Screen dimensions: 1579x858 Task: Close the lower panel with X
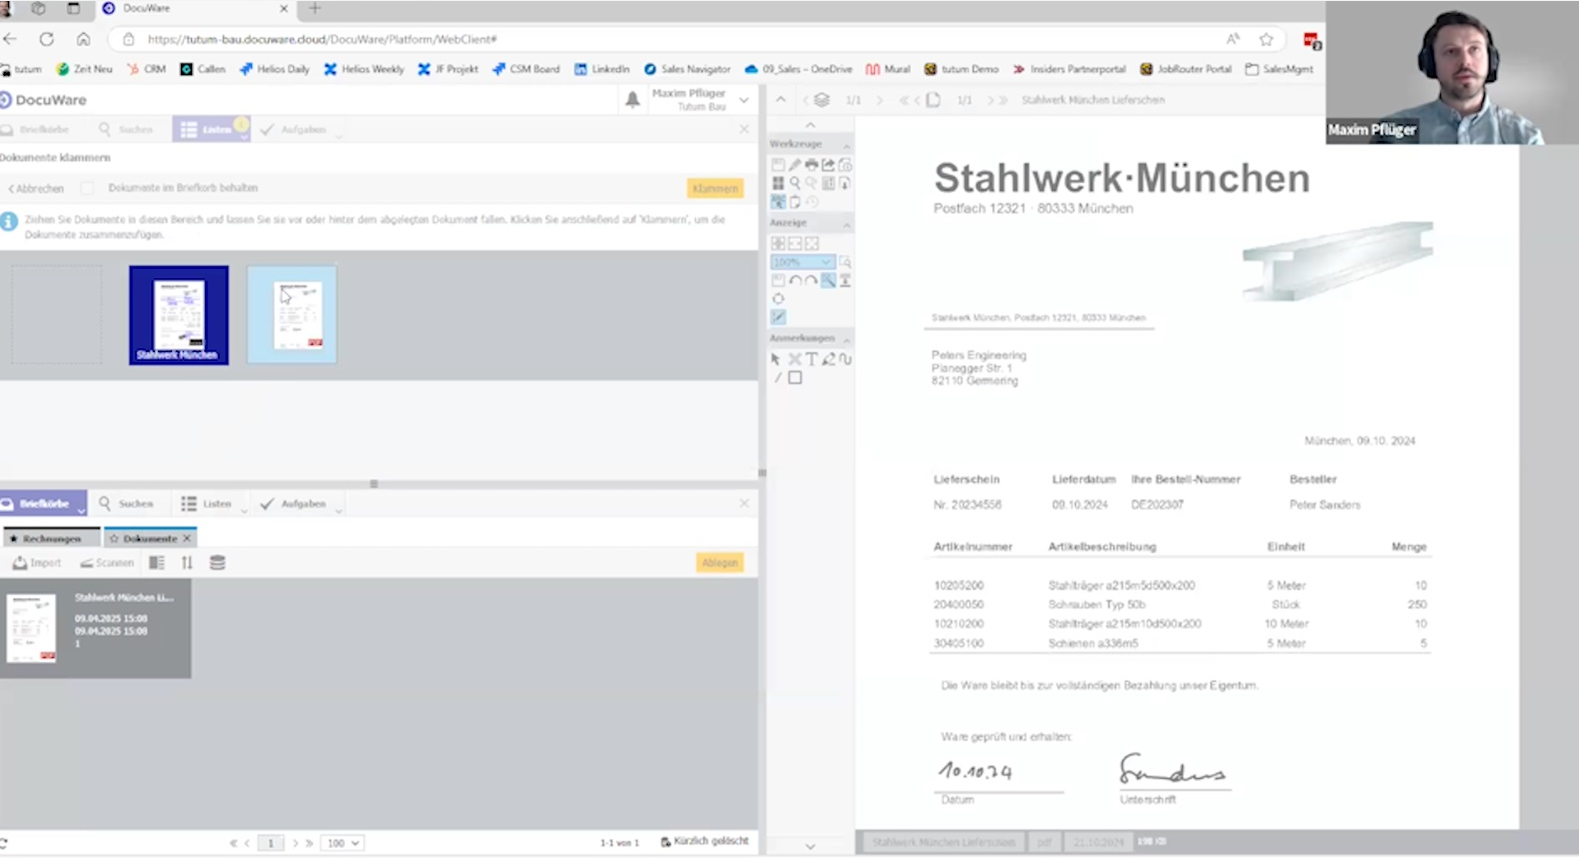pos(744,503)
